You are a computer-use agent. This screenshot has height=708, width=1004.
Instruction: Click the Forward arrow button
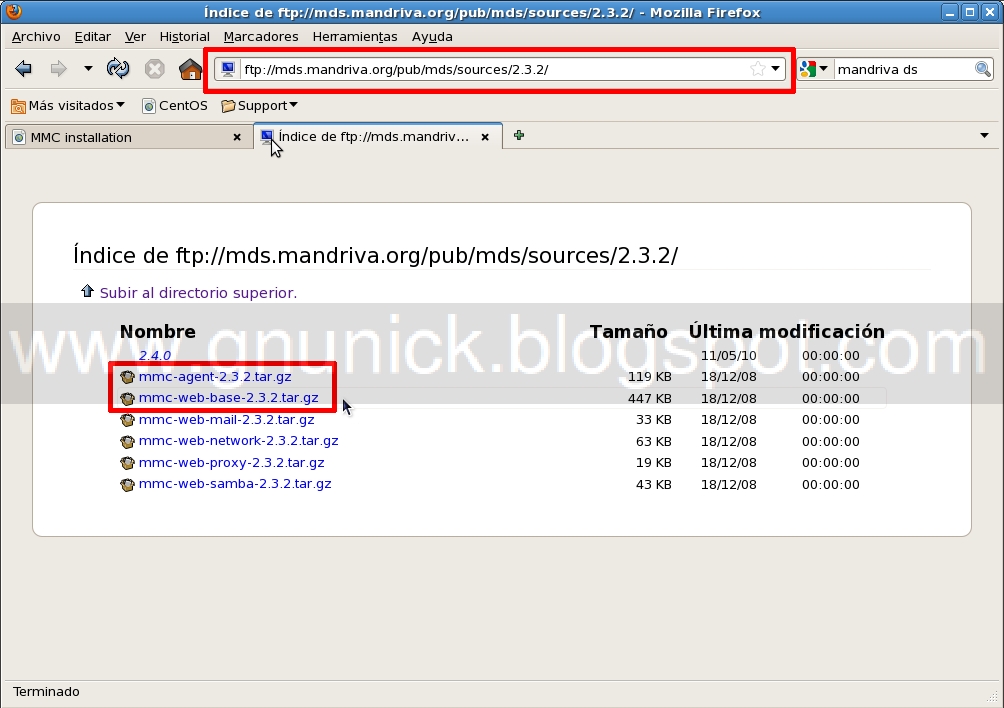click(x=58, y=68)
